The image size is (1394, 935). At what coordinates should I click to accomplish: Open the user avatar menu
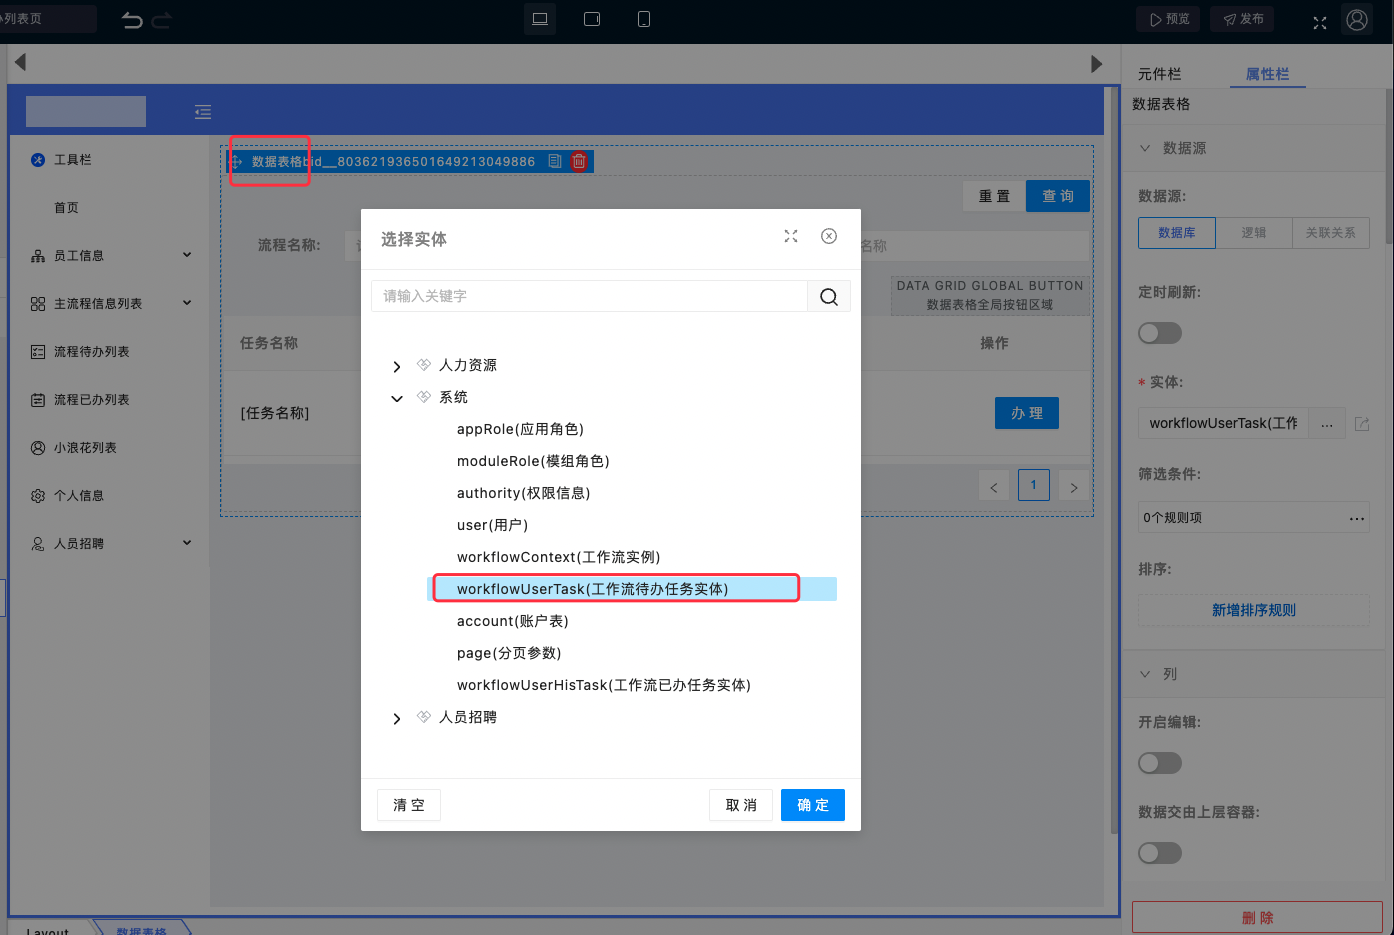[1357, 20]
